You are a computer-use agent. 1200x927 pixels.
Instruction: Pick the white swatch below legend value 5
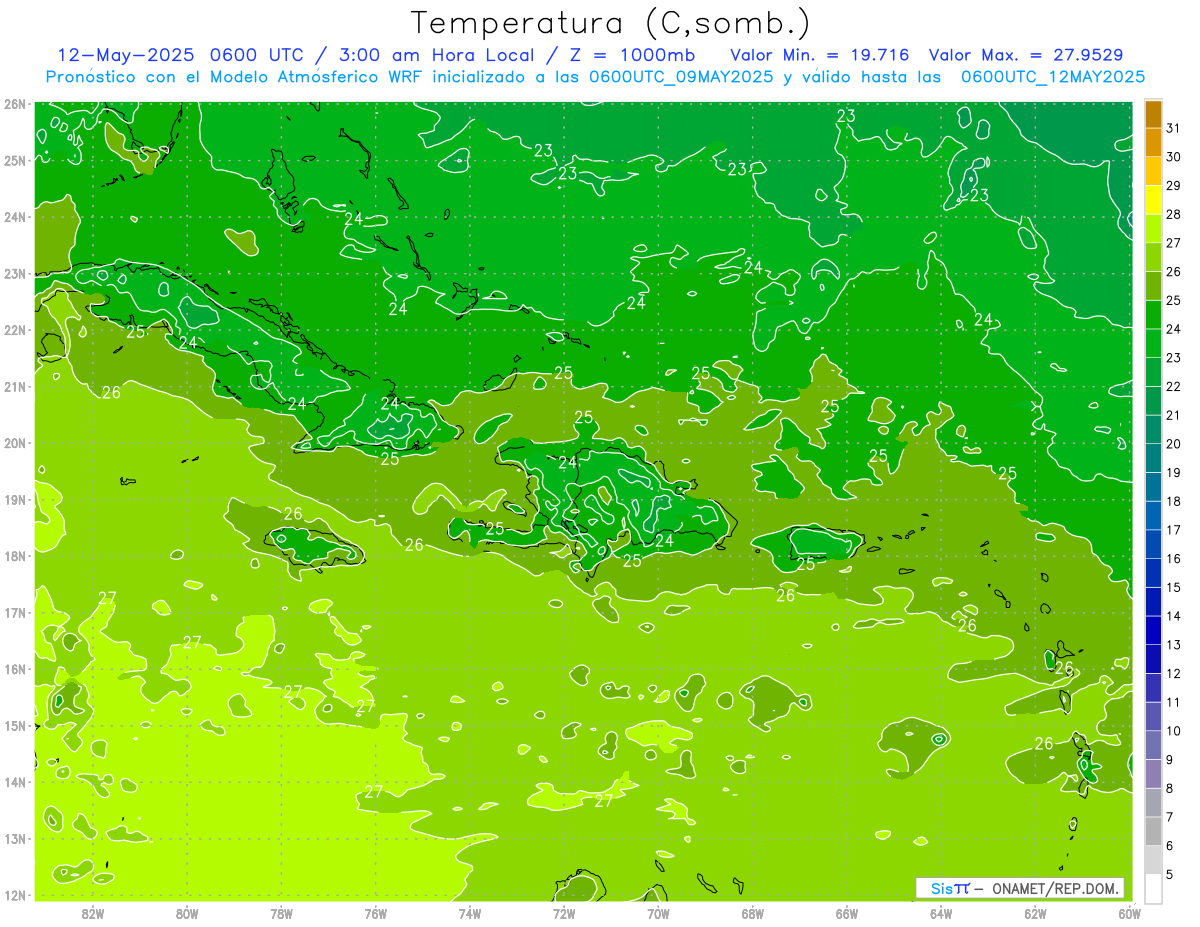tap(1154, 888)
